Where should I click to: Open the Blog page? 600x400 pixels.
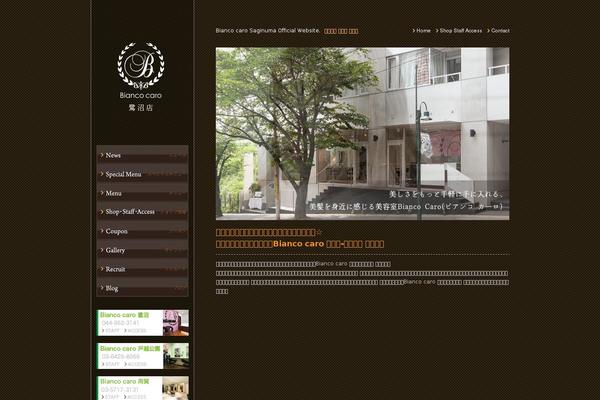click(x=142, y=288)
